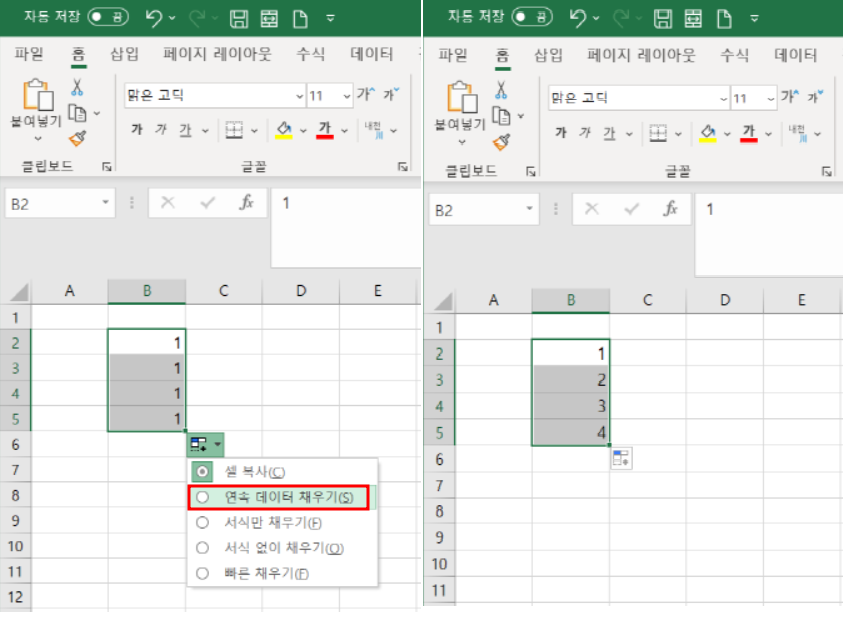
Task: Select column D header in right sheet
Action: 724,300
